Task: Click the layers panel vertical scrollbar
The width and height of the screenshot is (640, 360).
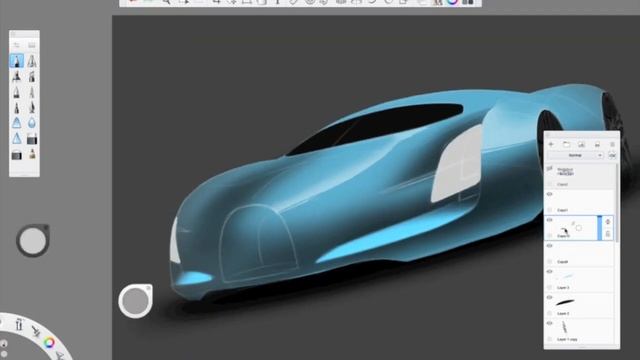Action: point(616,204)
